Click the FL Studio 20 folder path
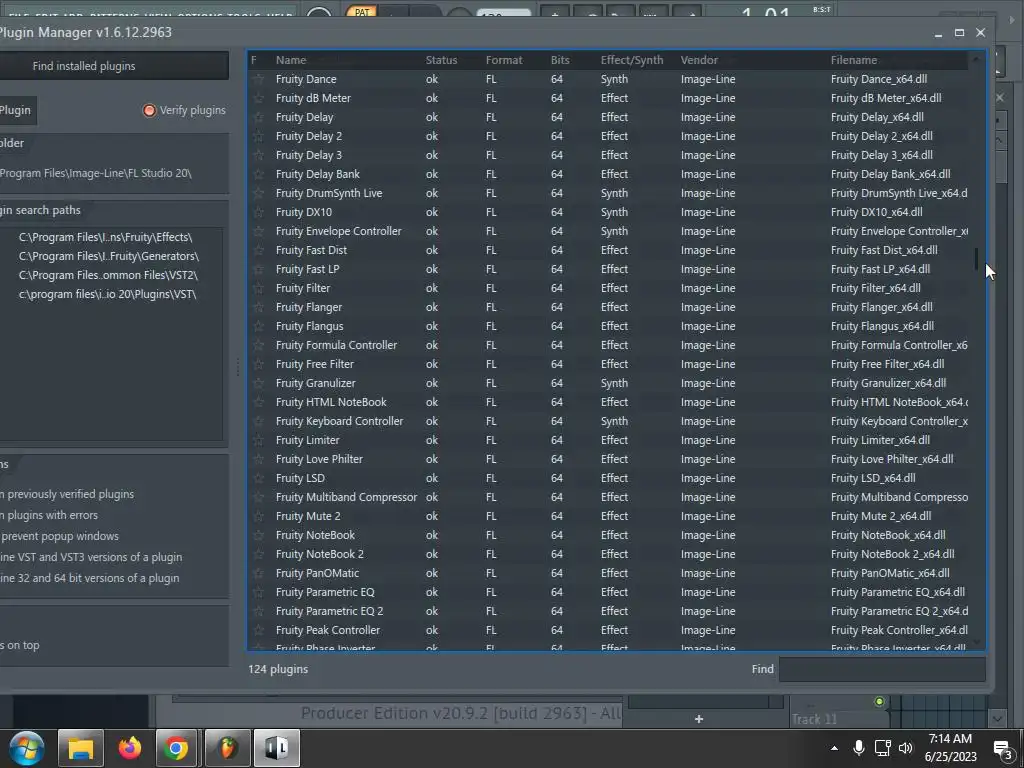Screen dimensions: 1024x768 pos(95,173)
